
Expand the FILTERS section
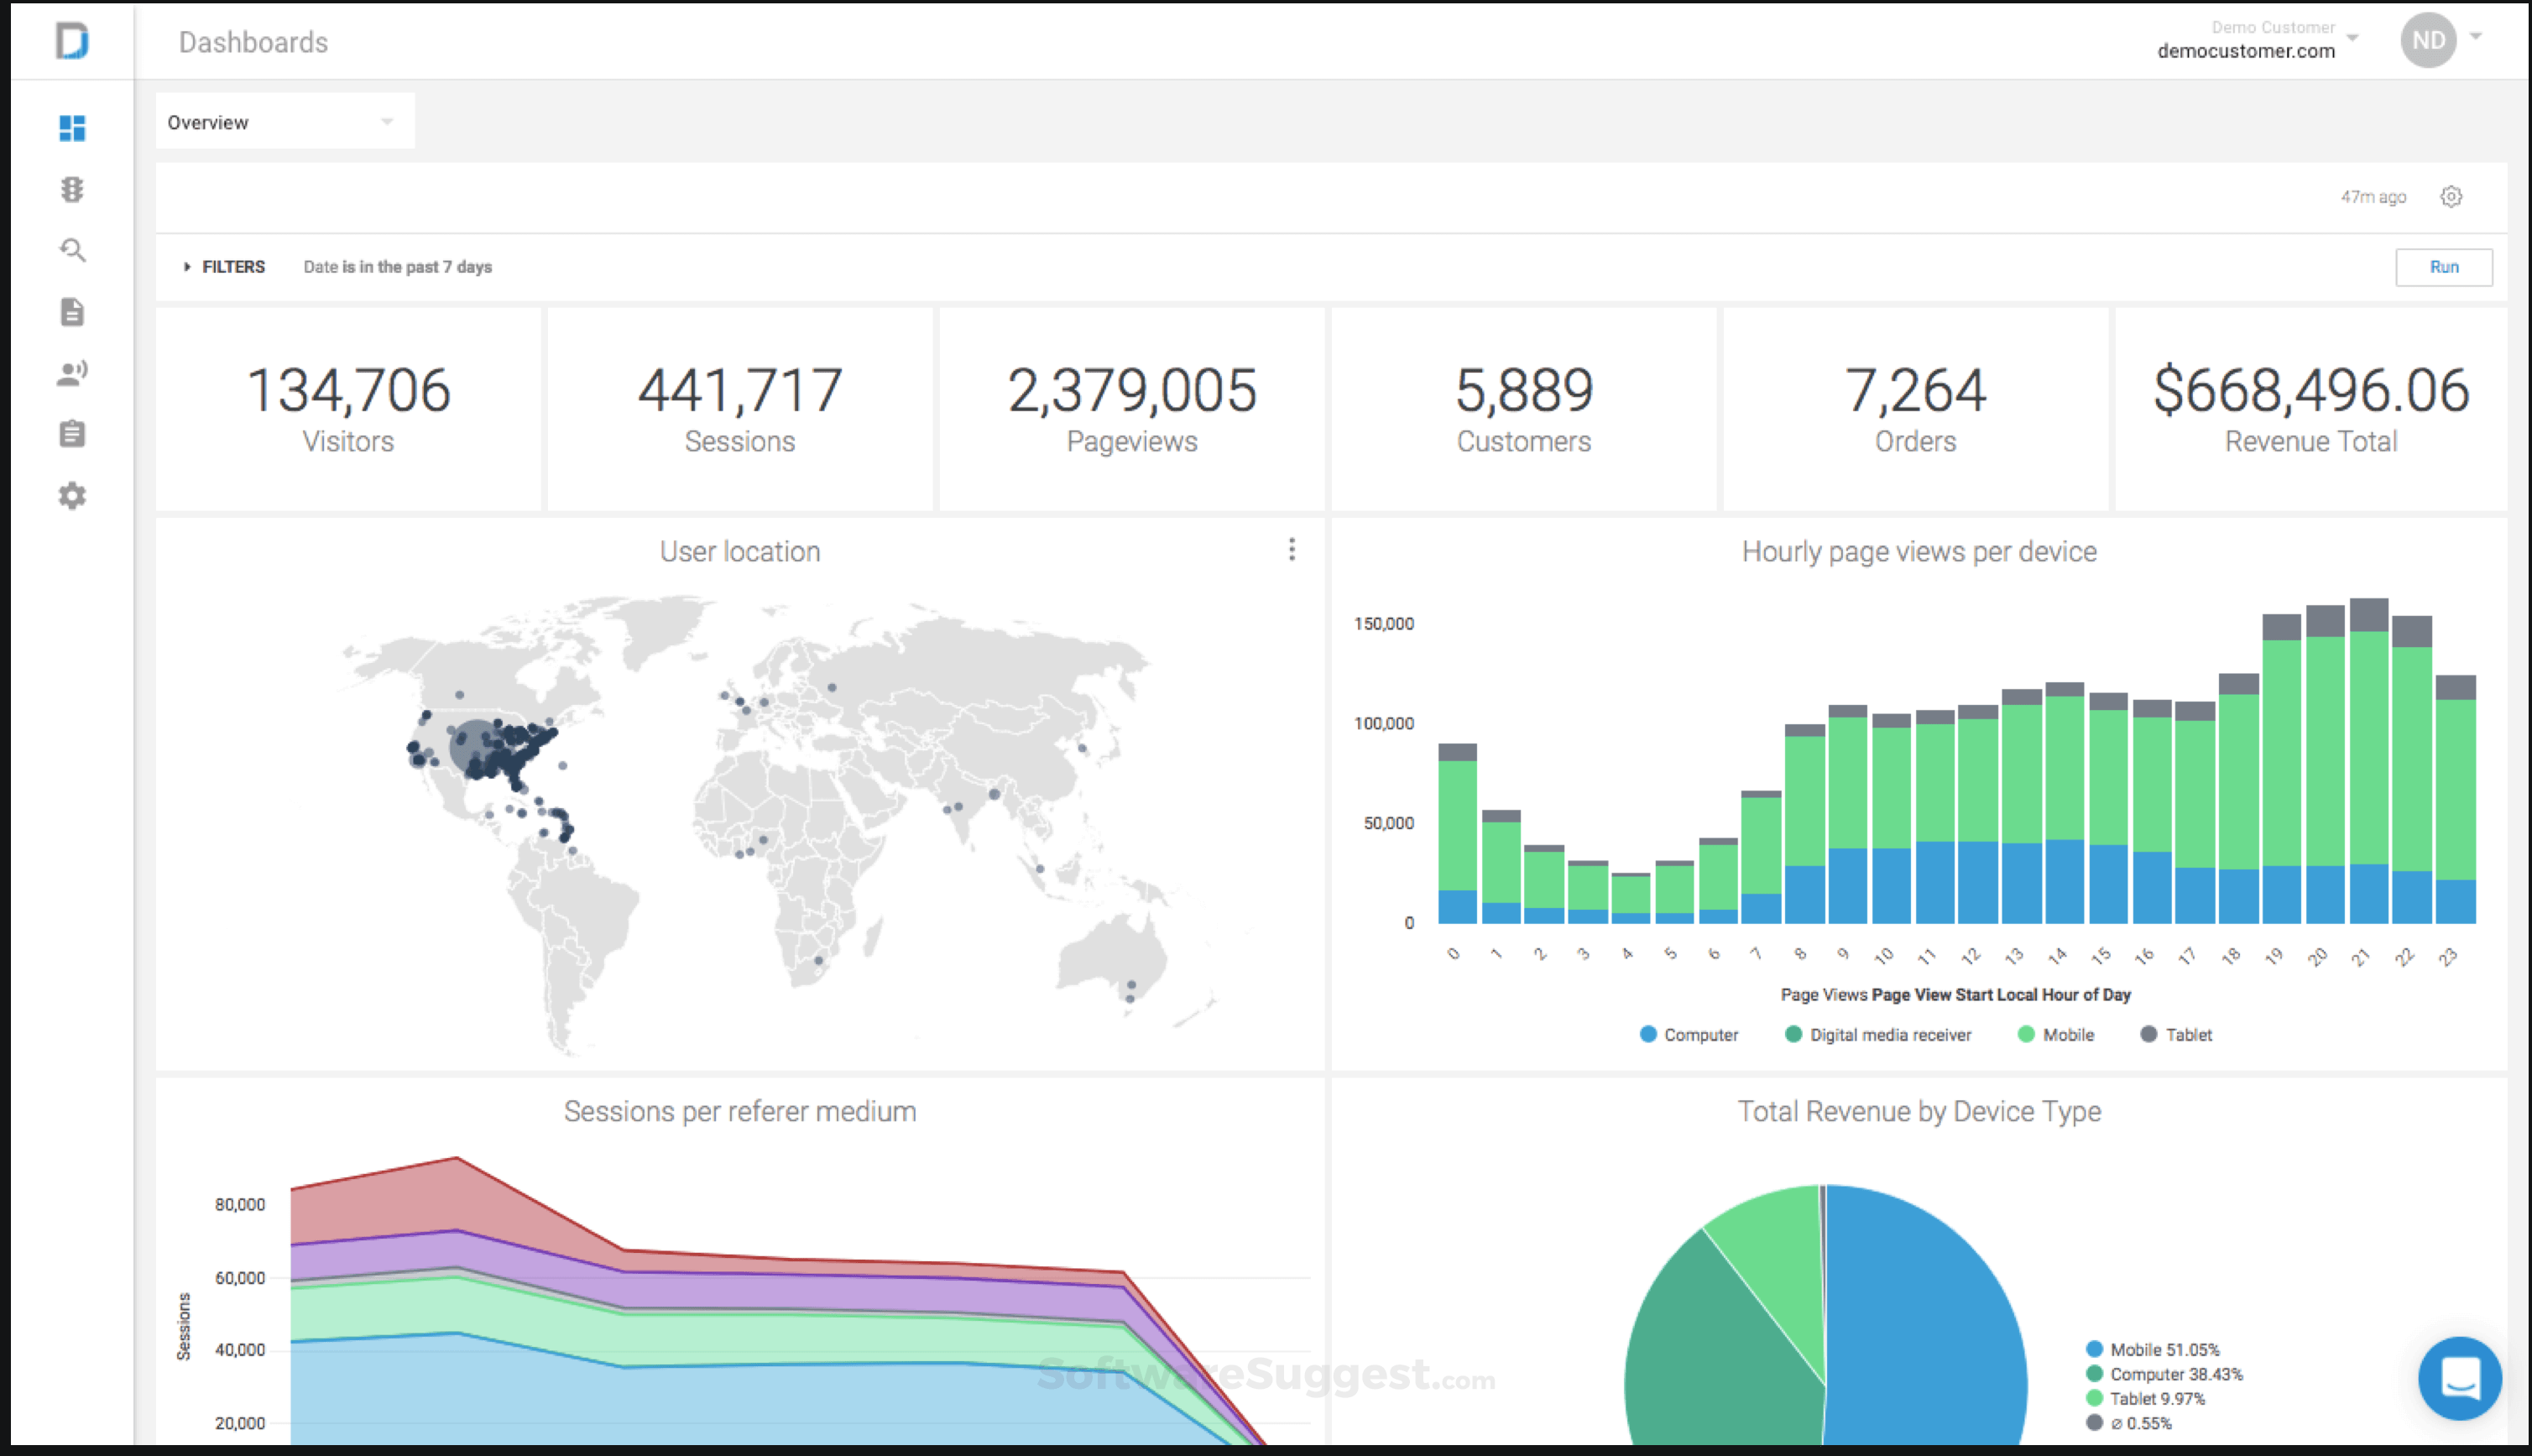coord(224,267)
